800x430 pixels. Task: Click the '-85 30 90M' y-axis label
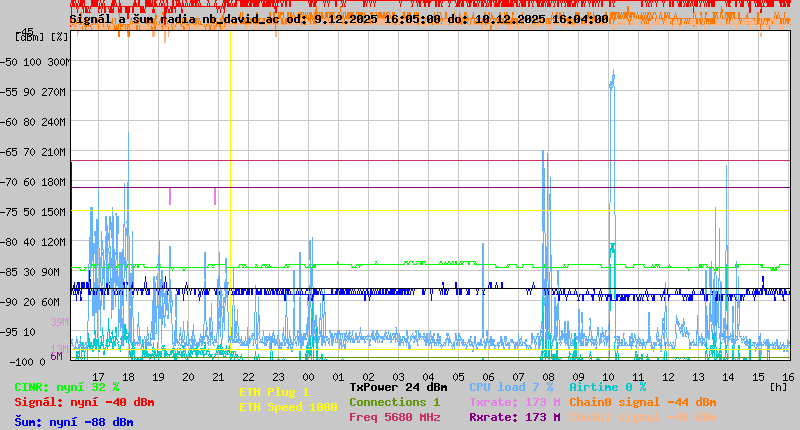(31, 272)
